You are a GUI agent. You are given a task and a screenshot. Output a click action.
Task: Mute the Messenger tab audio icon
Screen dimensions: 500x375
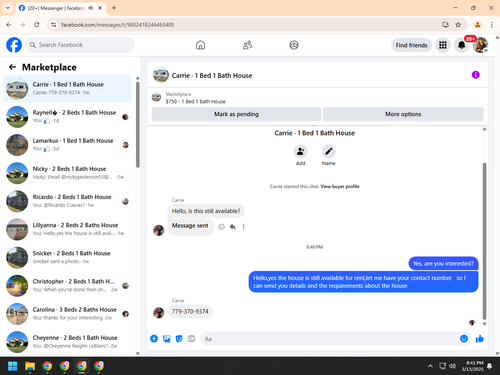(91, 8)
